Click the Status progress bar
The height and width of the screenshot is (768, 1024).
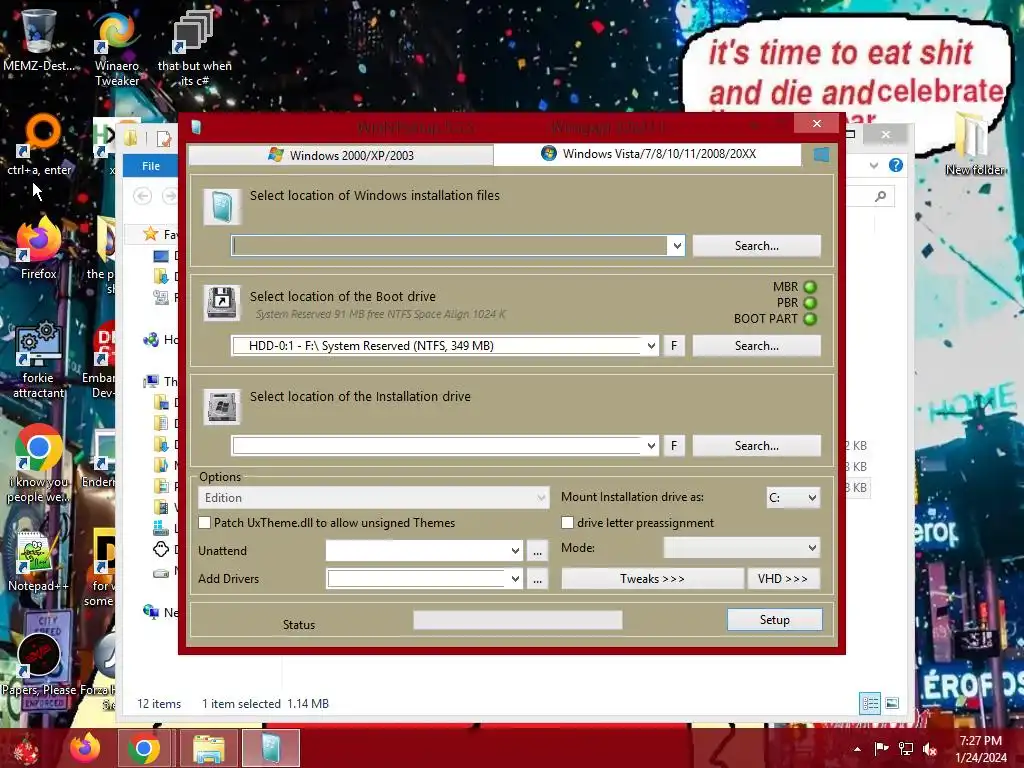click(x=517, y=620)
